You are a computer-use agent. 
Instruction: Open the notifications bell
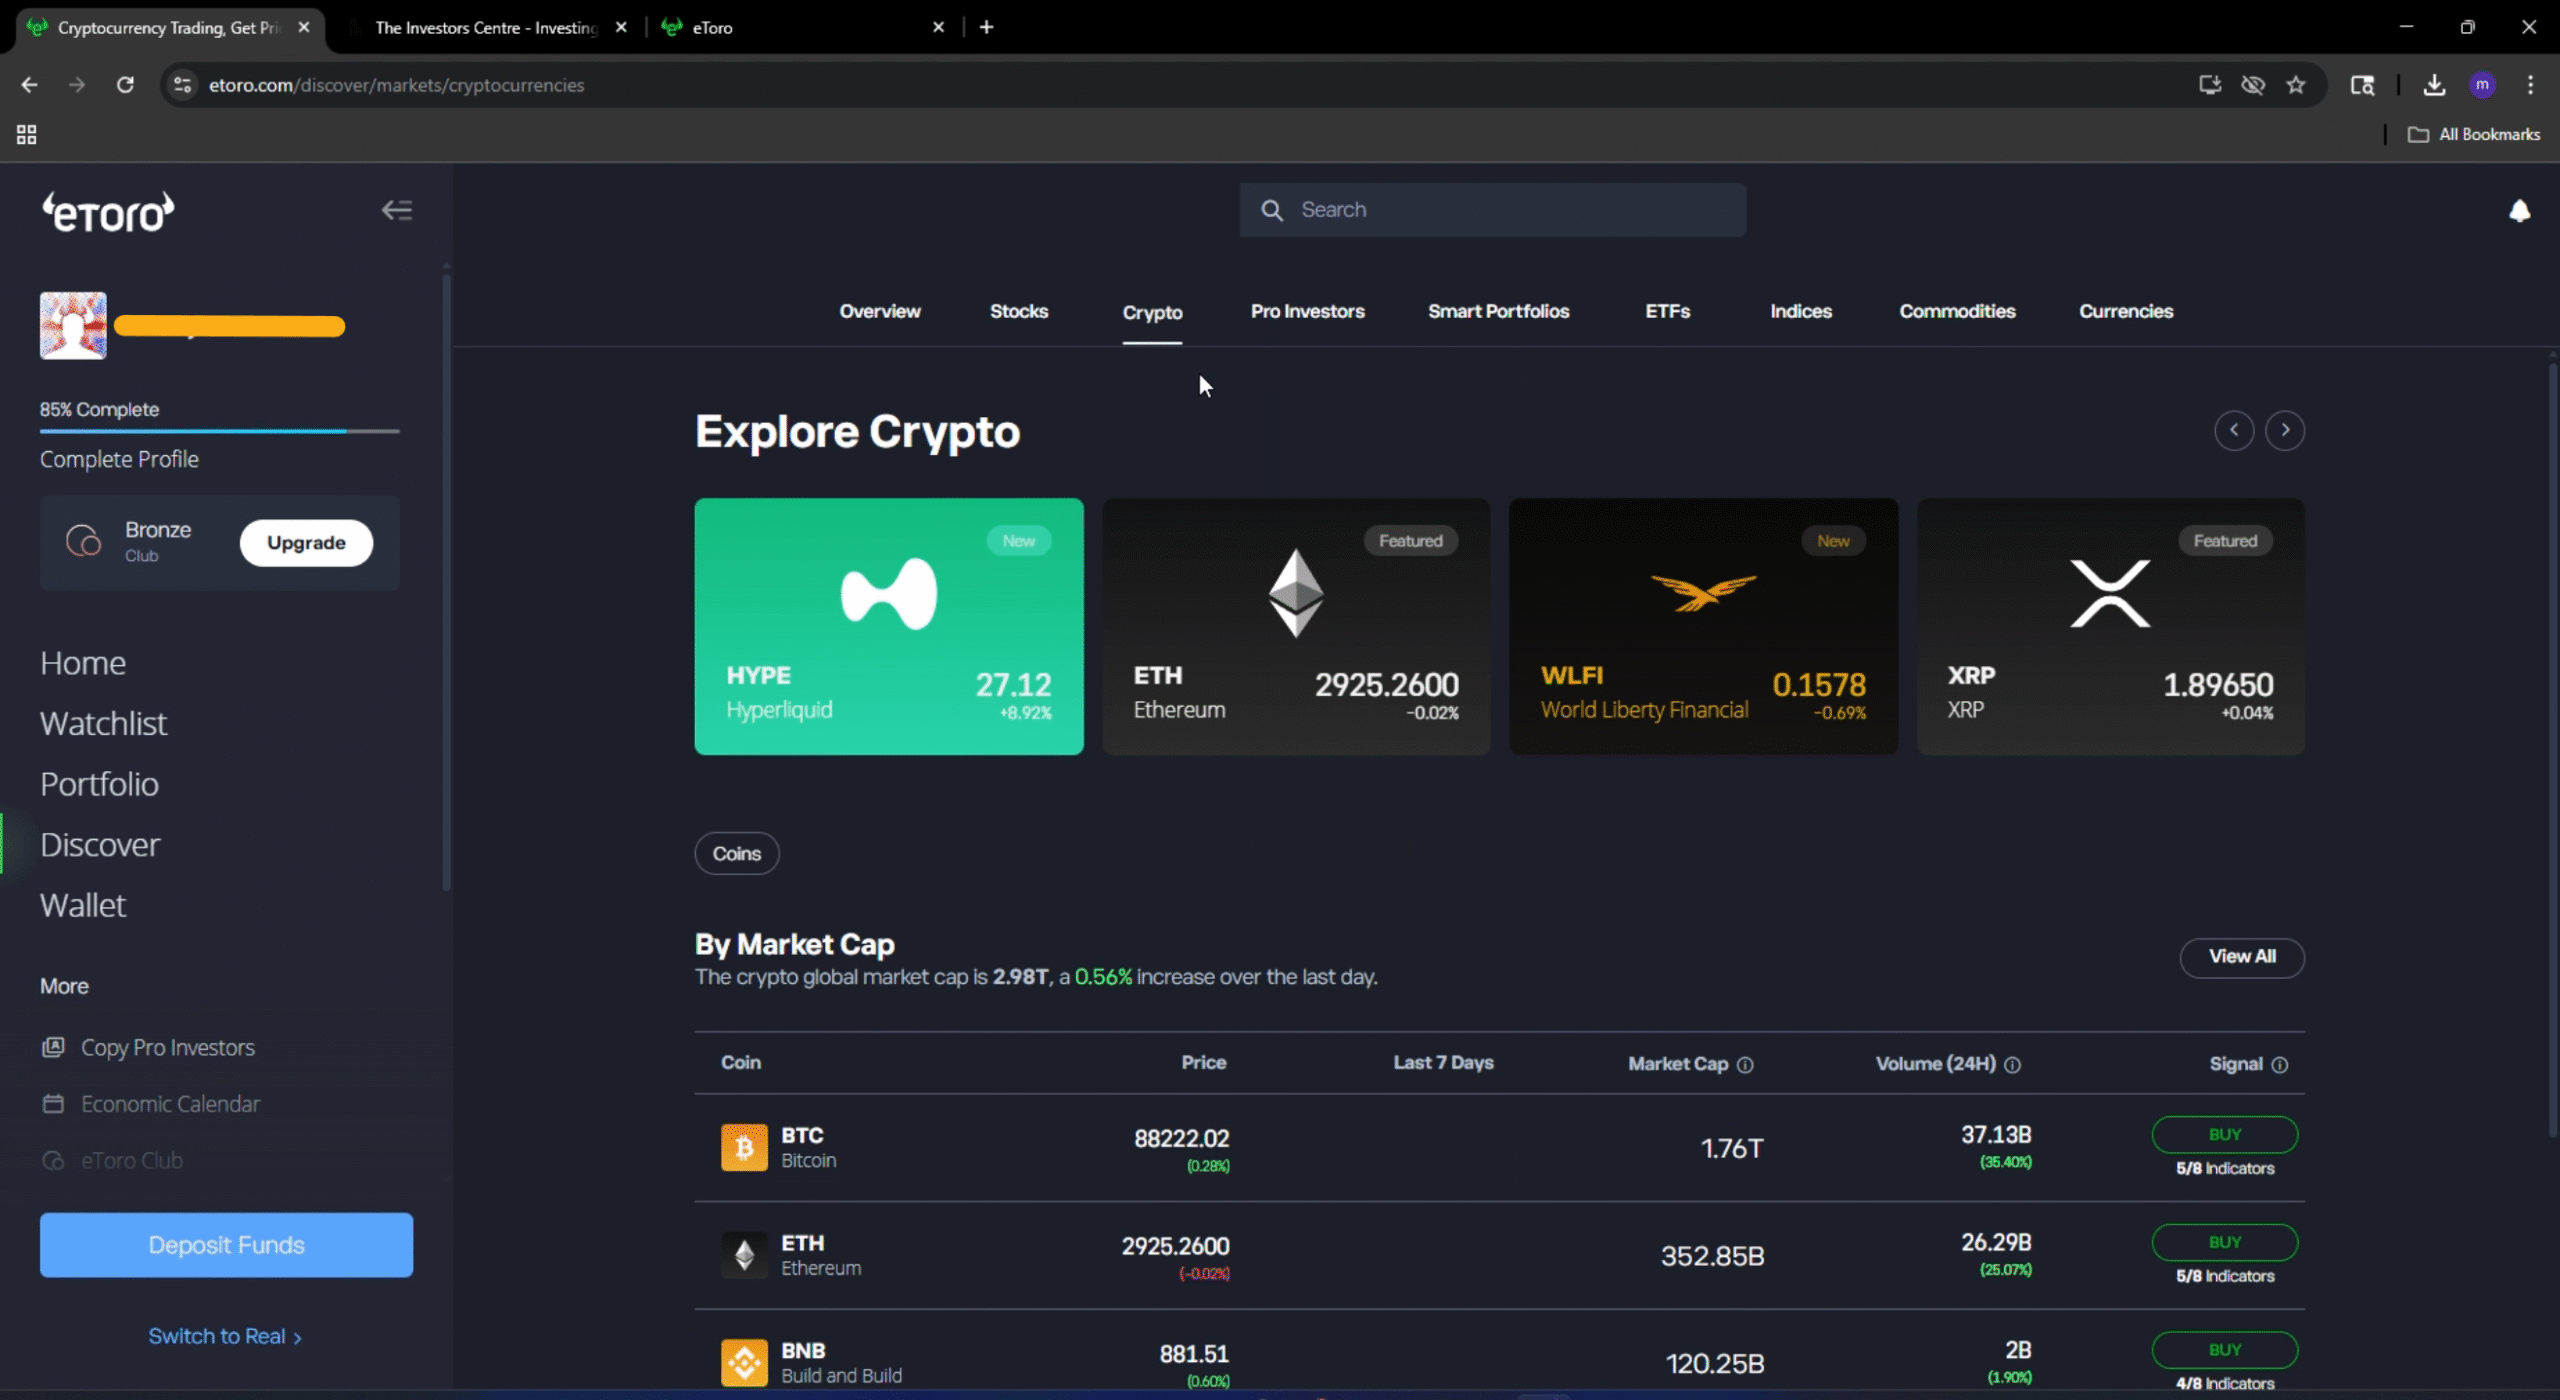[2519, 211]
